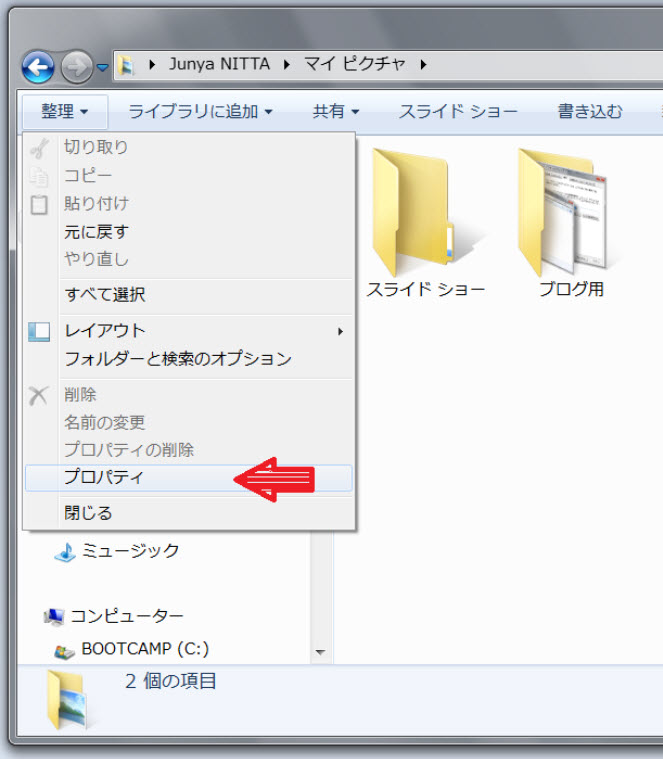Click 元に戻す in the menu

pos(97,232)
